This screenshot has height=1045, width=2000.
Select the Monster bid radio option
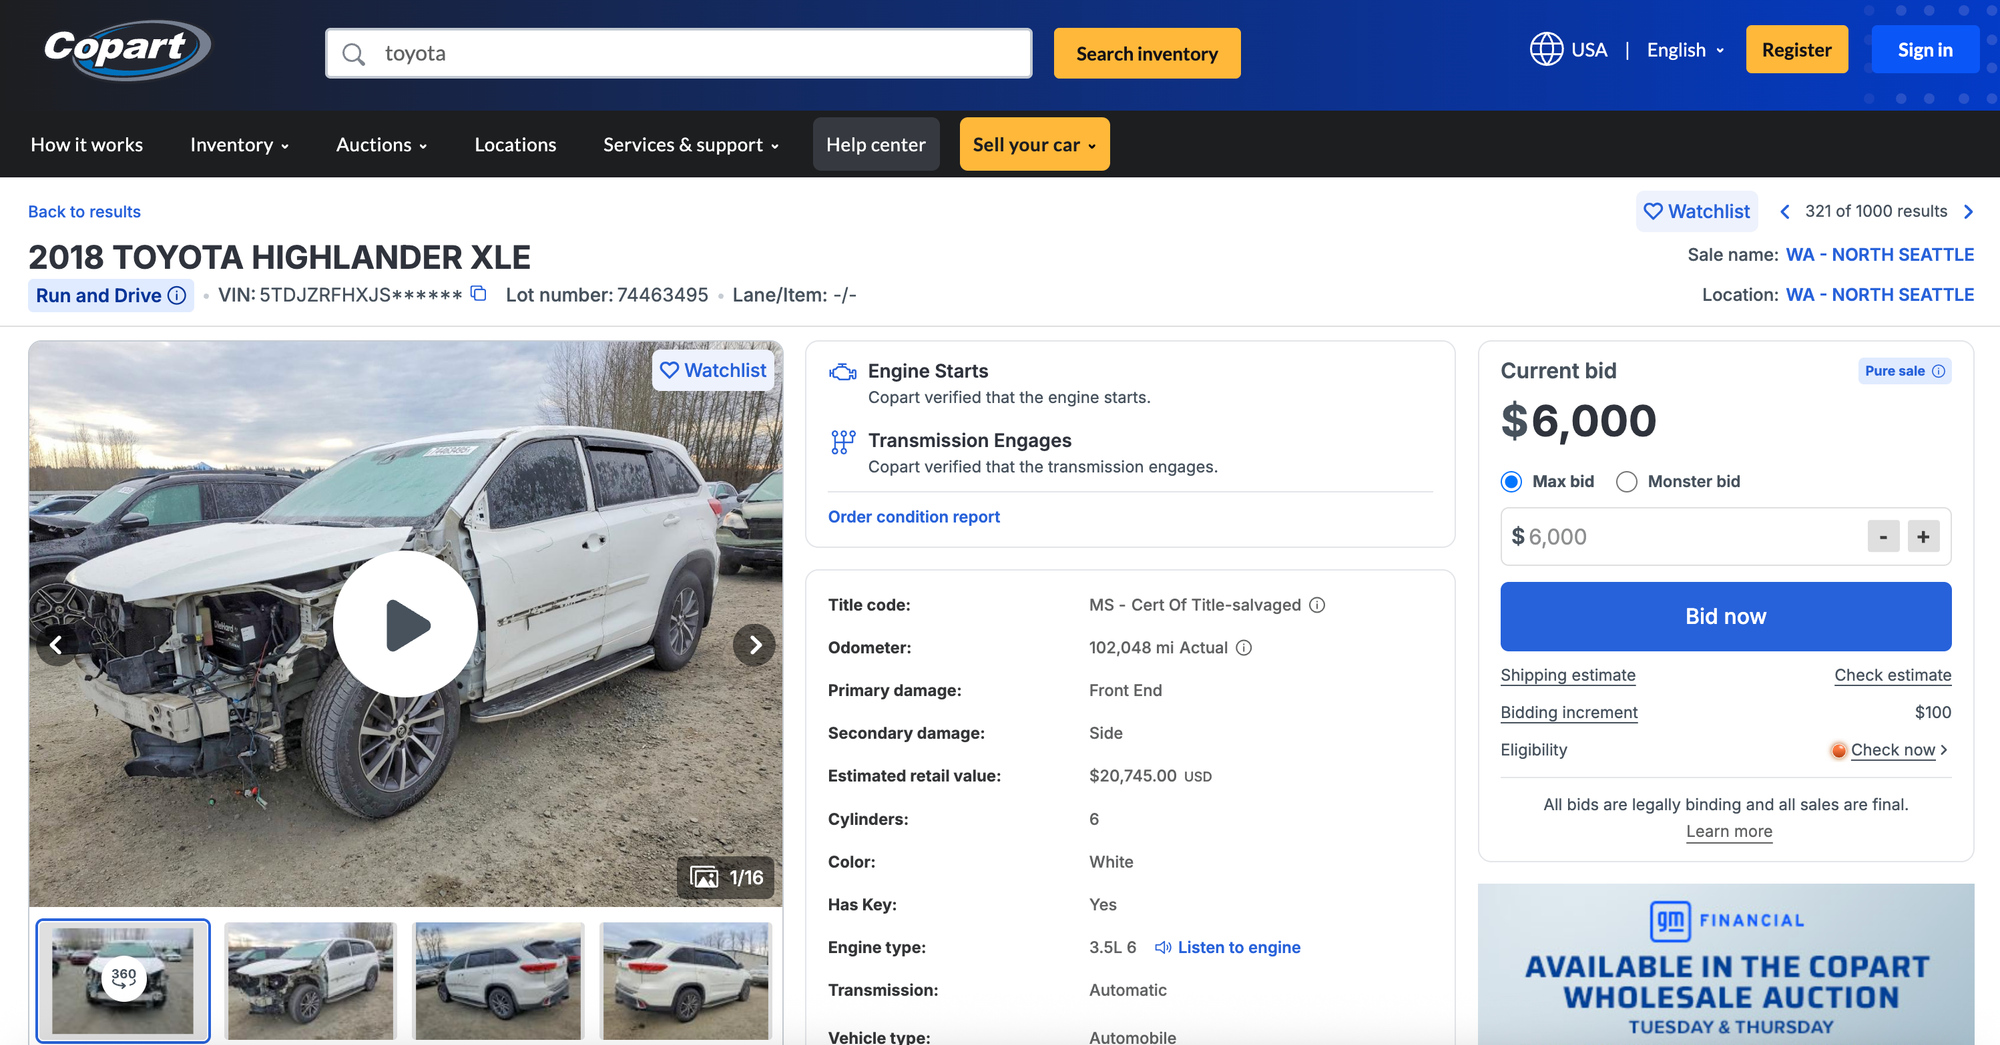[x=1627, y=482]
